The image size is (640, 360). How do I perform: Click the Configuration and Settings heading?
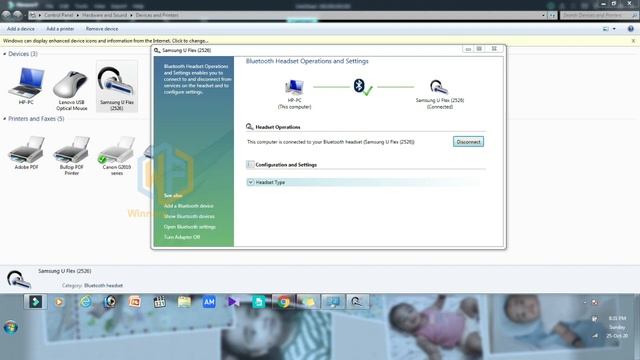(x=286, y=165)
